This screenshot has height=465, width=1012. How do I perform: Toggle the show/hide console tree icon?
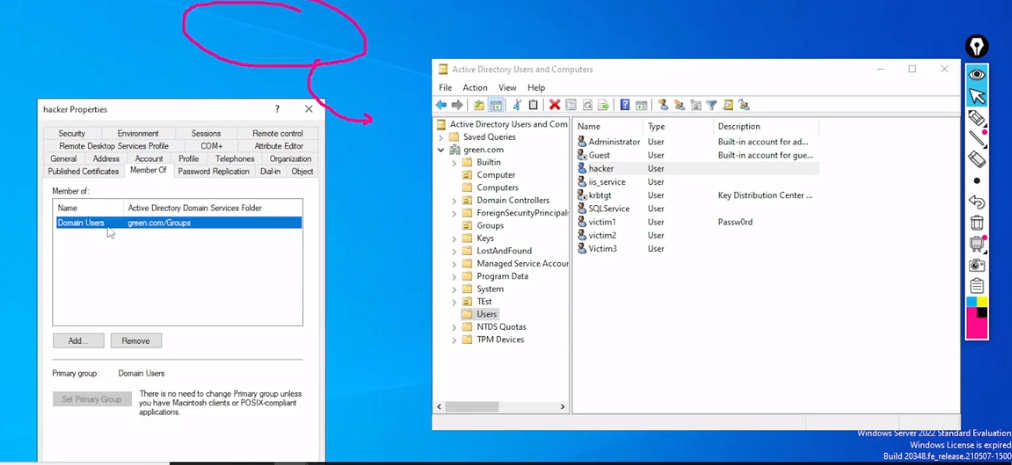(x=496, y=105)
